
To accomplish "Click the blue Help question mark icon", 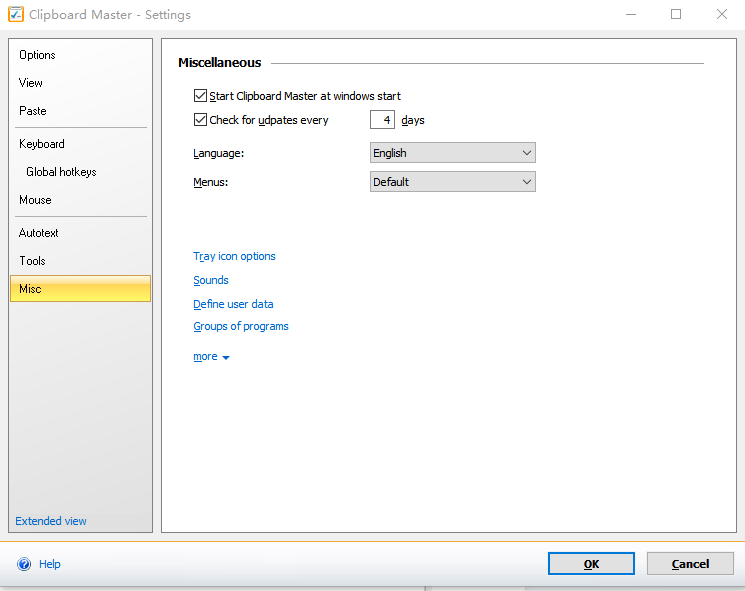I will (x=24, y=564).
